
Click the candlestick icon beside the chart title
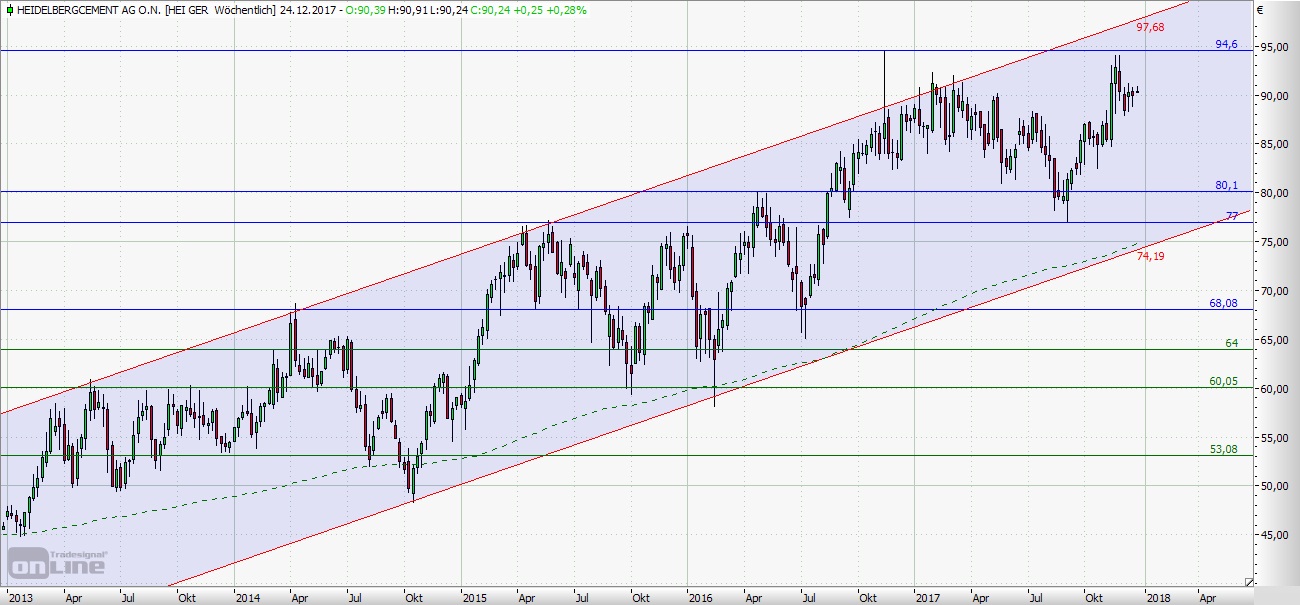click(x=9, y=10)
